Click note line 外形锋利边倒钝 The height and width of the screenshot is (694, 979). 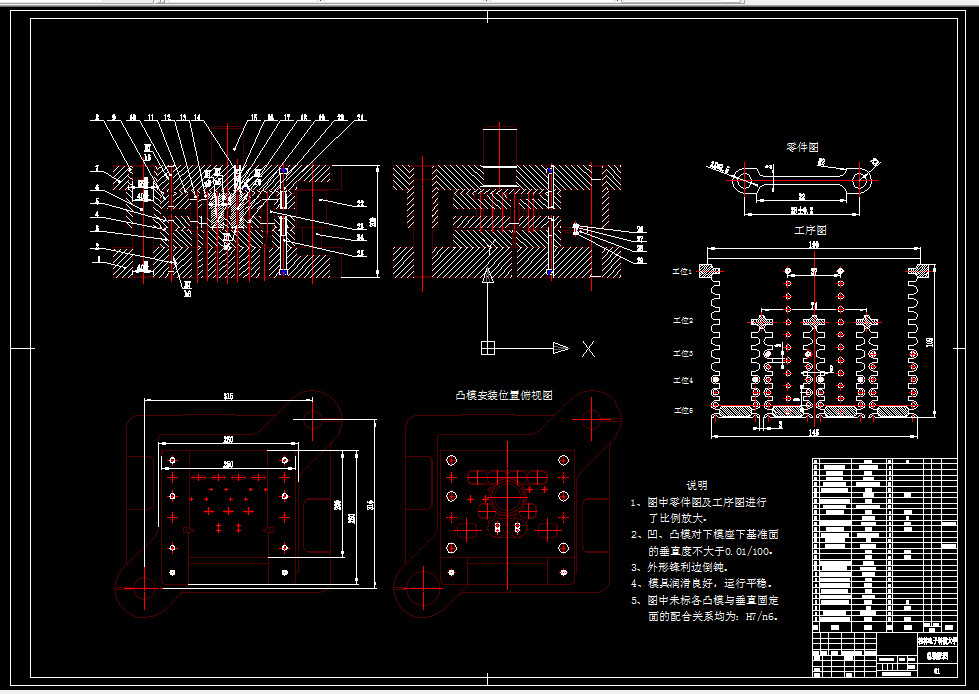(x=688, y=567)
